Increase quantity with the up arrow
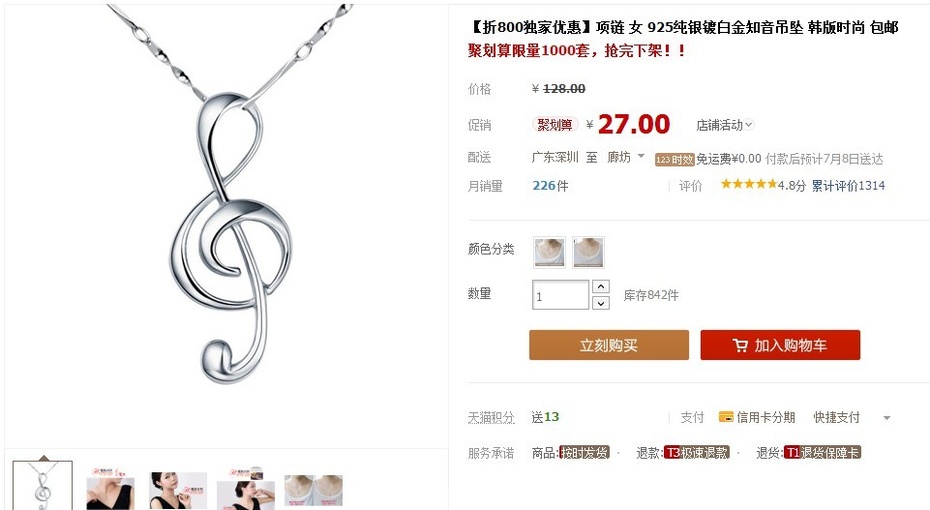 [601, 287]
